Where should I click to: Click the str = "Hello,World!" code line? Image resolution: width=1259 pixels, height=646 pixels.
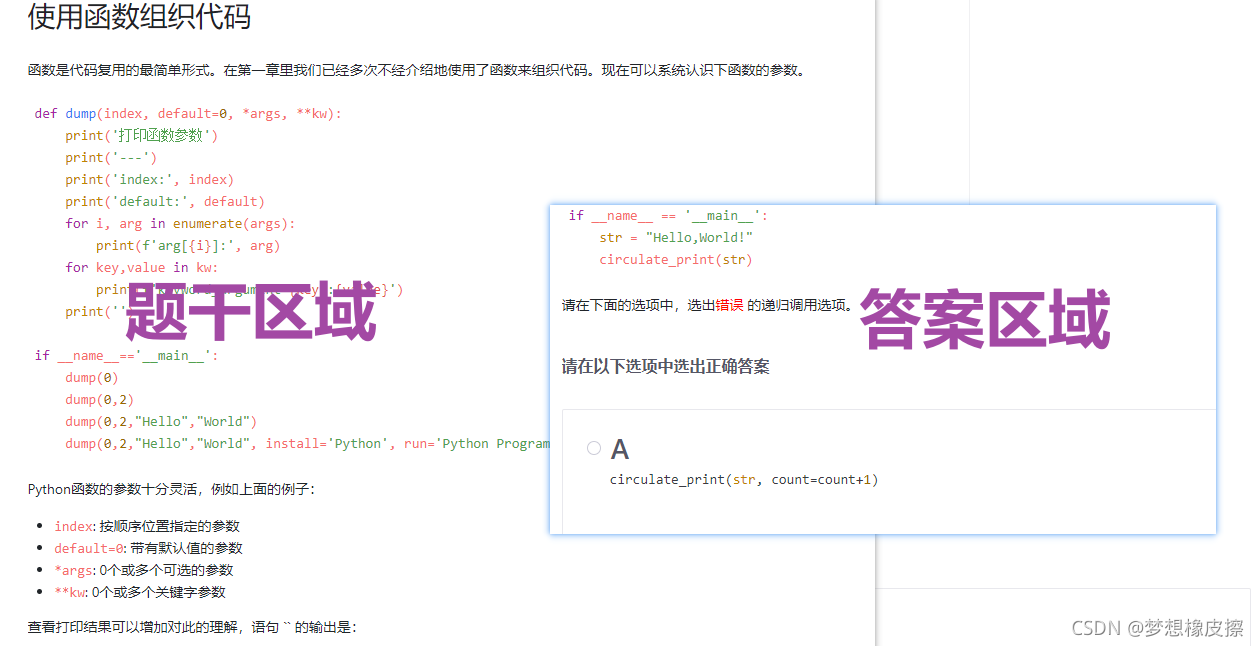[x=672, y=237]
